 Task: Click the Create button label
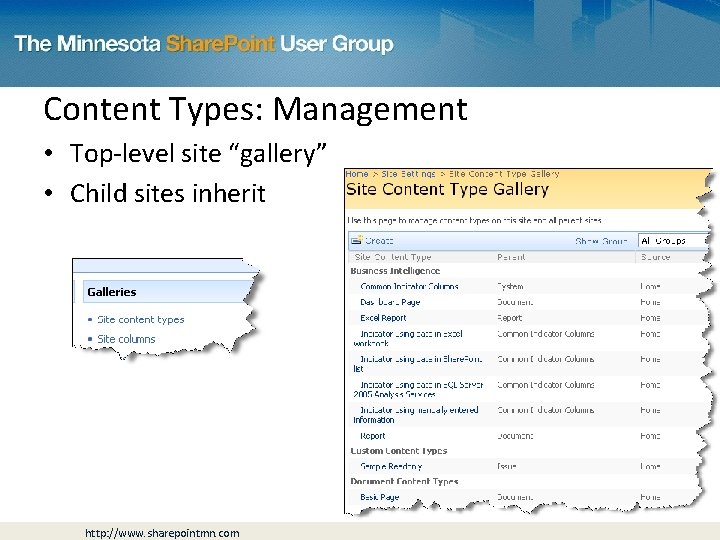click(x=379, y=241)
